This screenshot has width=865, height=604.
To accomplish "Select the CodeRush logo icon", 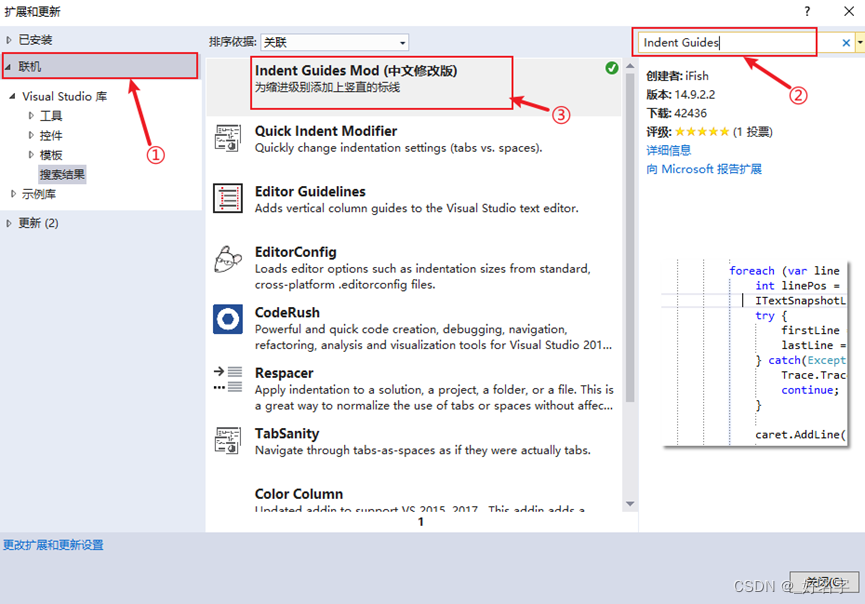I will pyautogui.click(x=227, y=319).
